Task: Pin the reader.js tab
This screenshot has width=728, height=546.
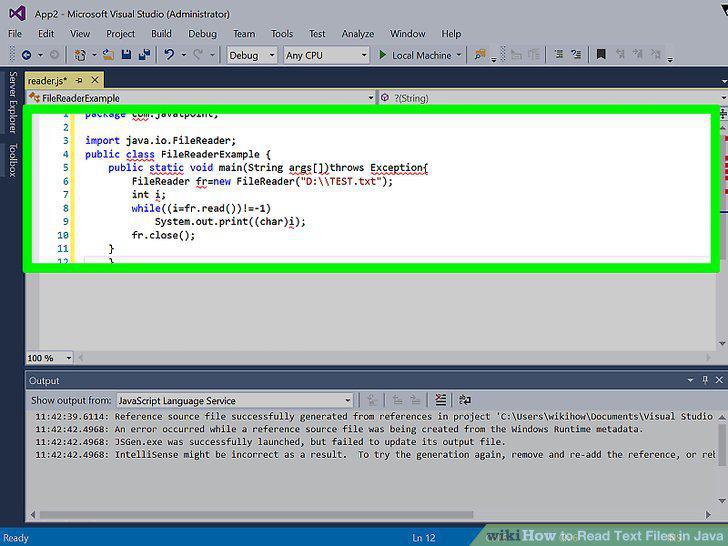Action: [79, 80]
